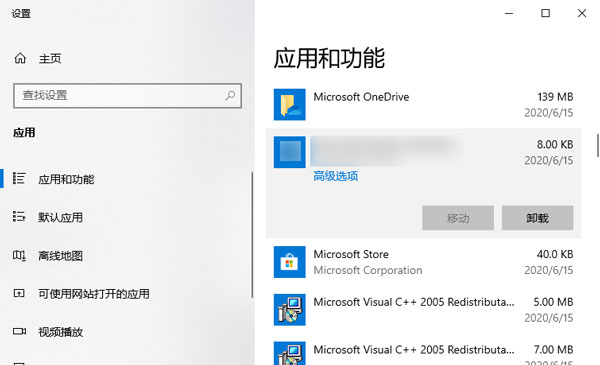Image resolution: width=600 pixels, height=365 pixels.
Task: Focus the 查找设置 search field
Action: [127, 96]
